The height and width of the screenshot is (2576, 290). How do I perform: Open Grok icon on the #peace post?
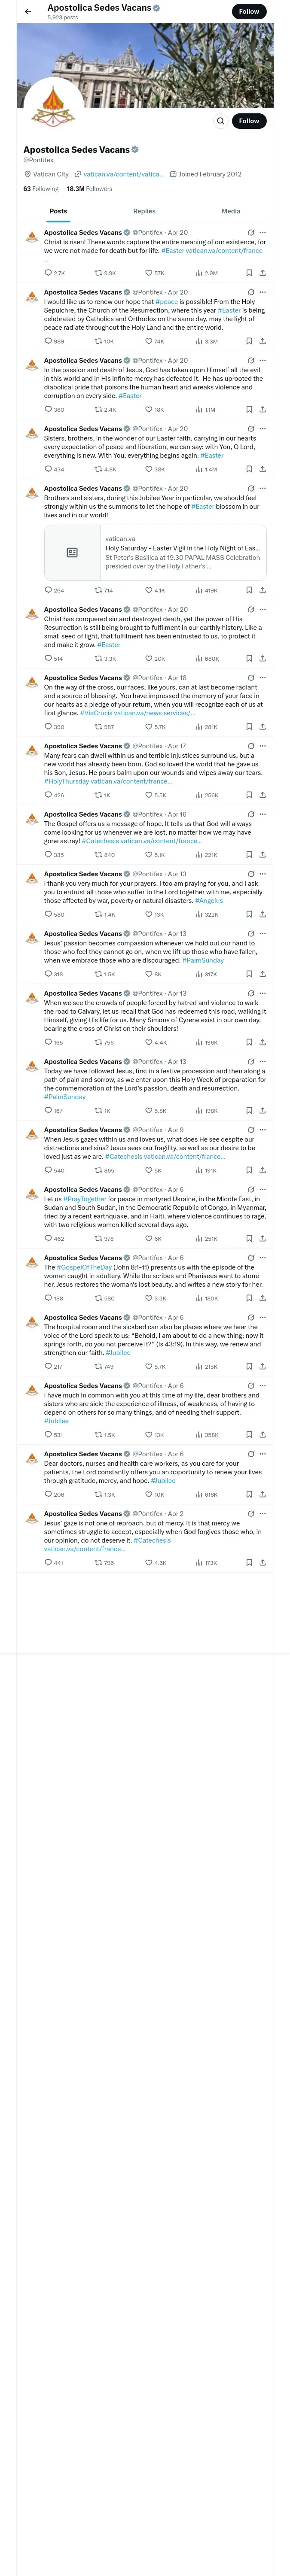251,293
